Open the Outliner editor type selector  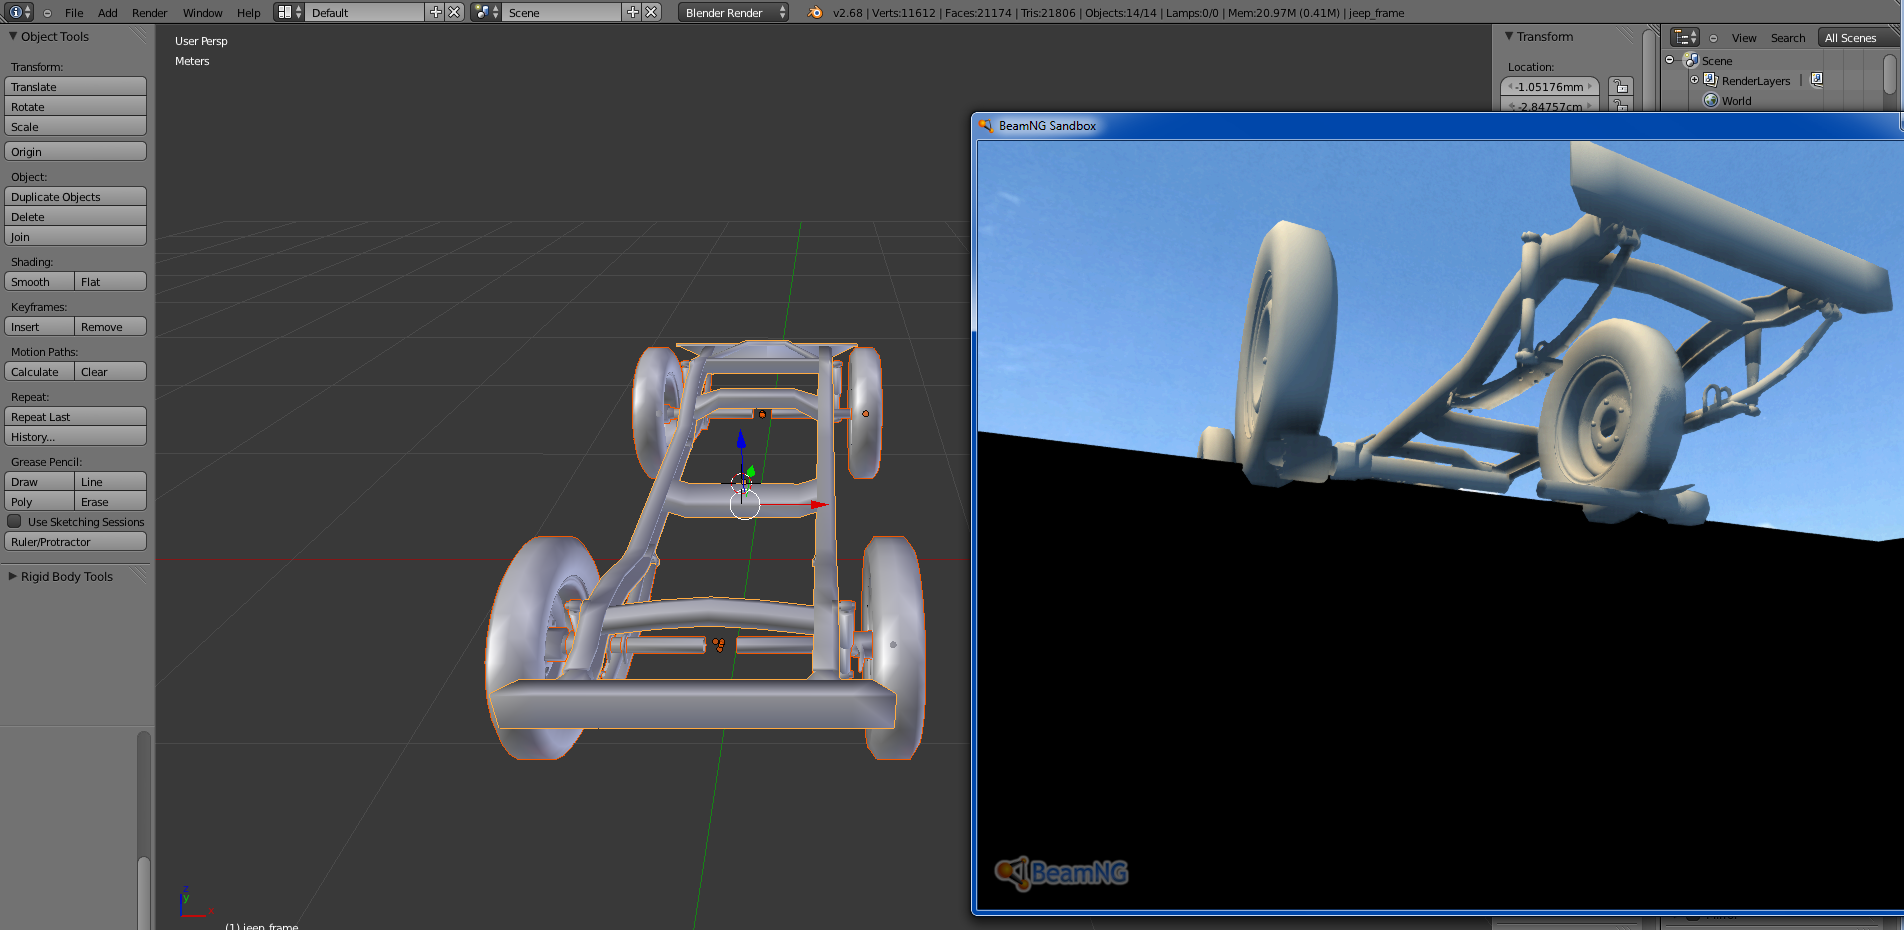click(x=1685, y=37)
